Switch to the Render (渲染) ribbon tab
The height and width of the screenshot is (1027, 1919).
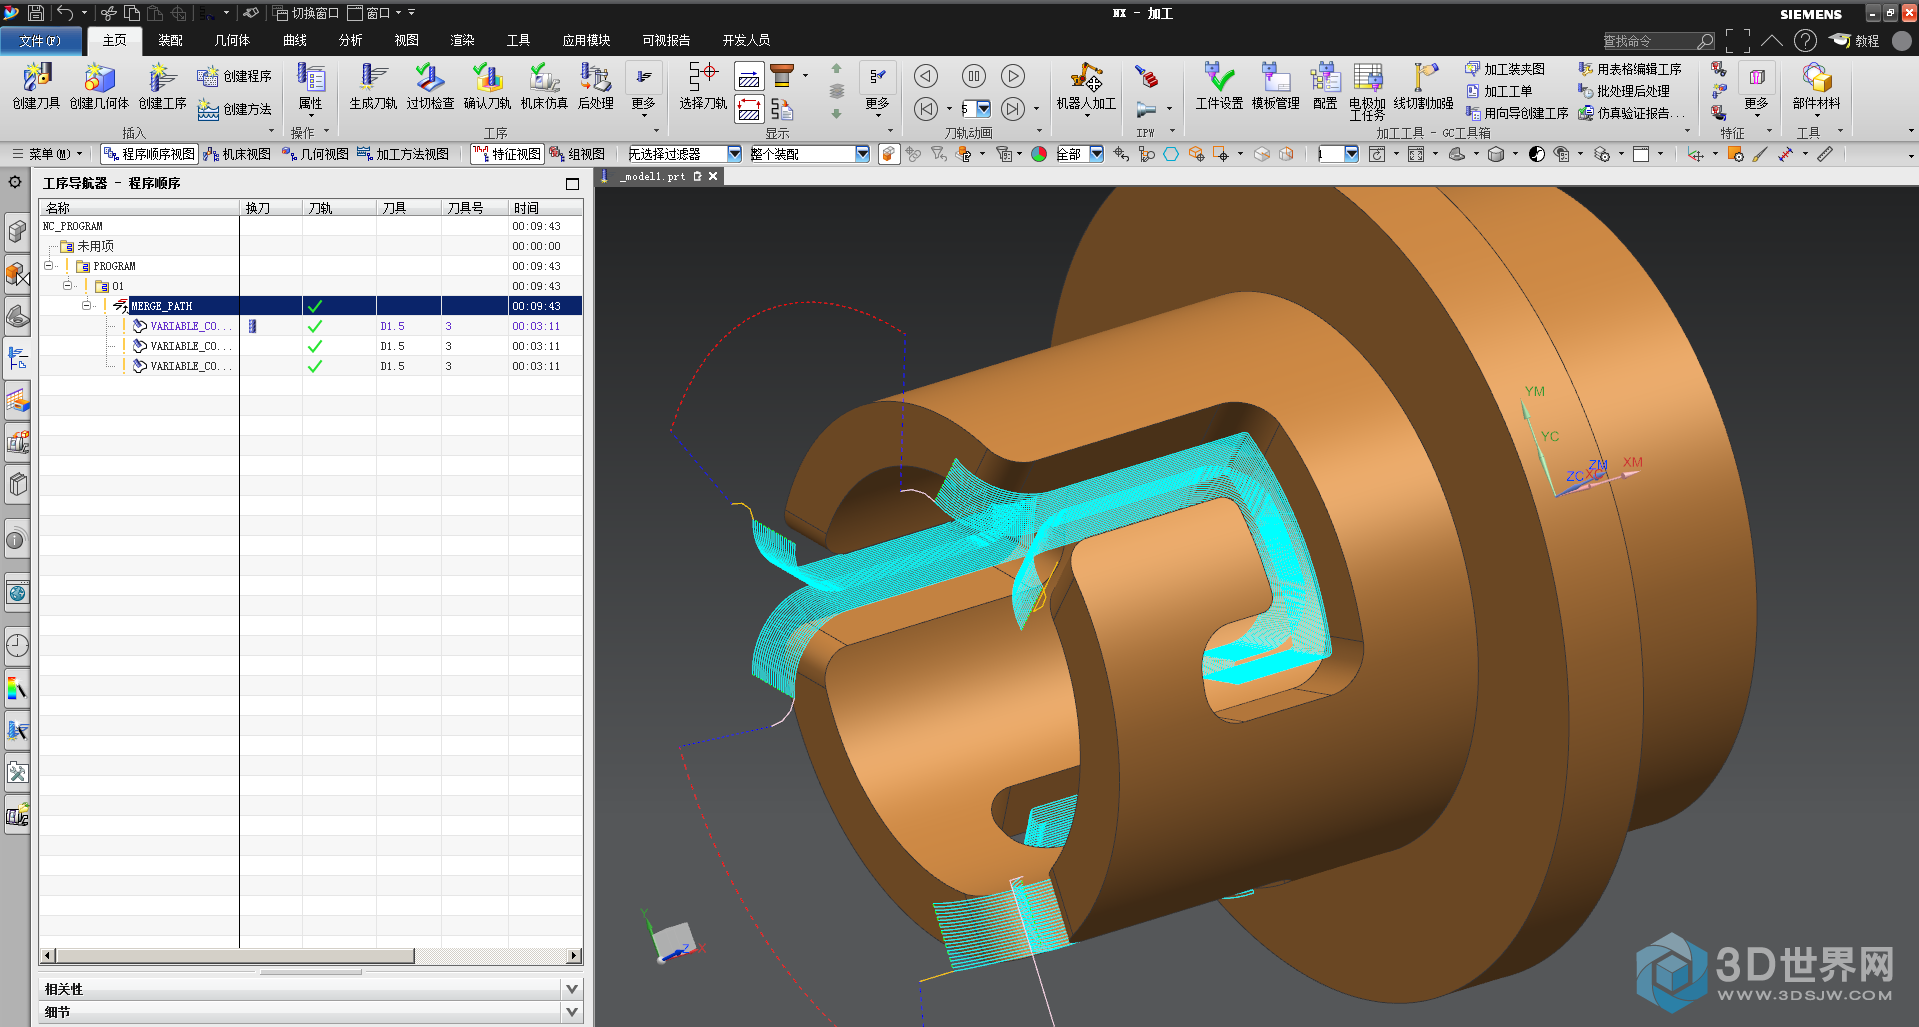click(x=462, y=40)
